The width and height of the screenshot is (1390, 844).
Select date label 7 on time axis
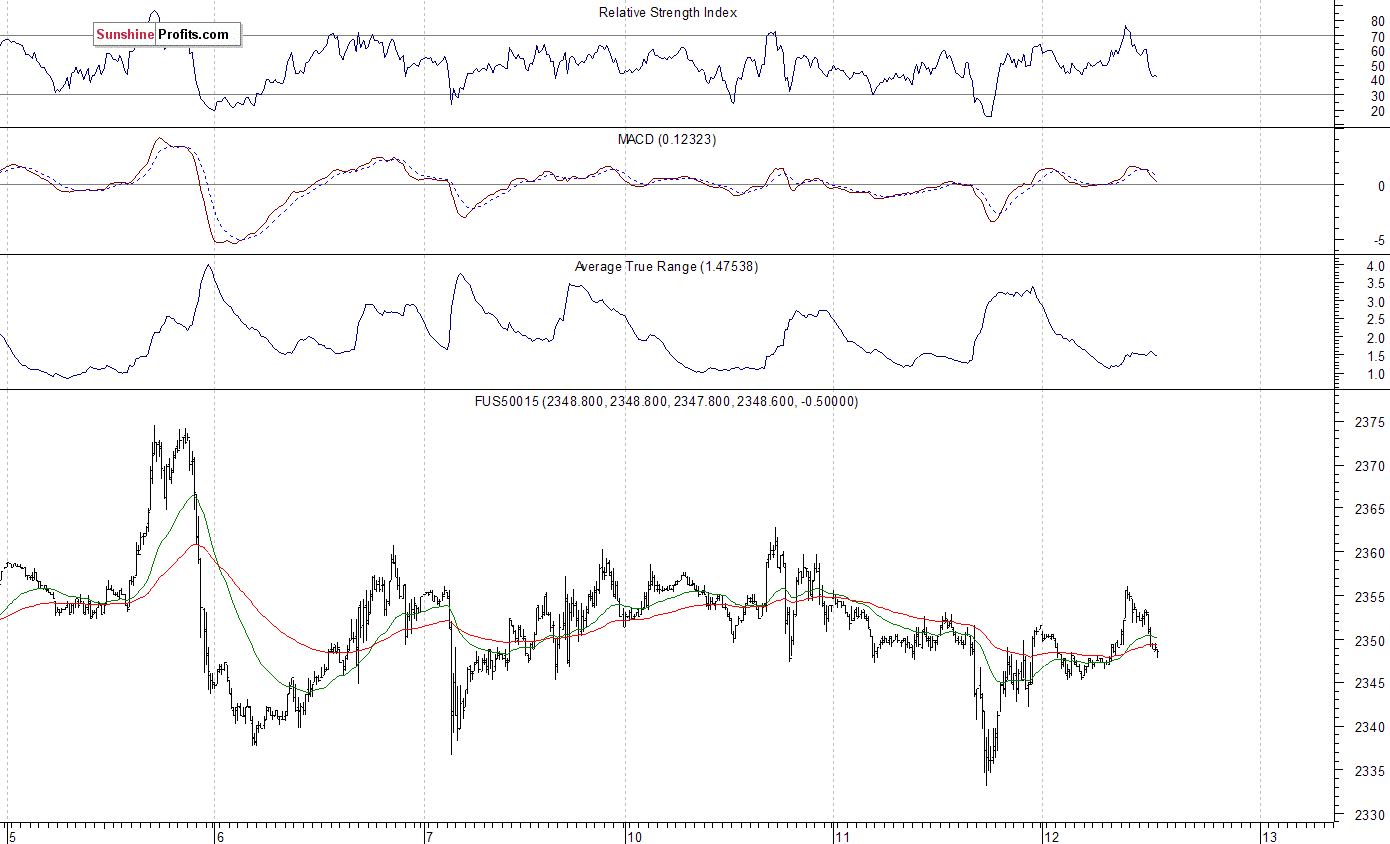[430, 836]
